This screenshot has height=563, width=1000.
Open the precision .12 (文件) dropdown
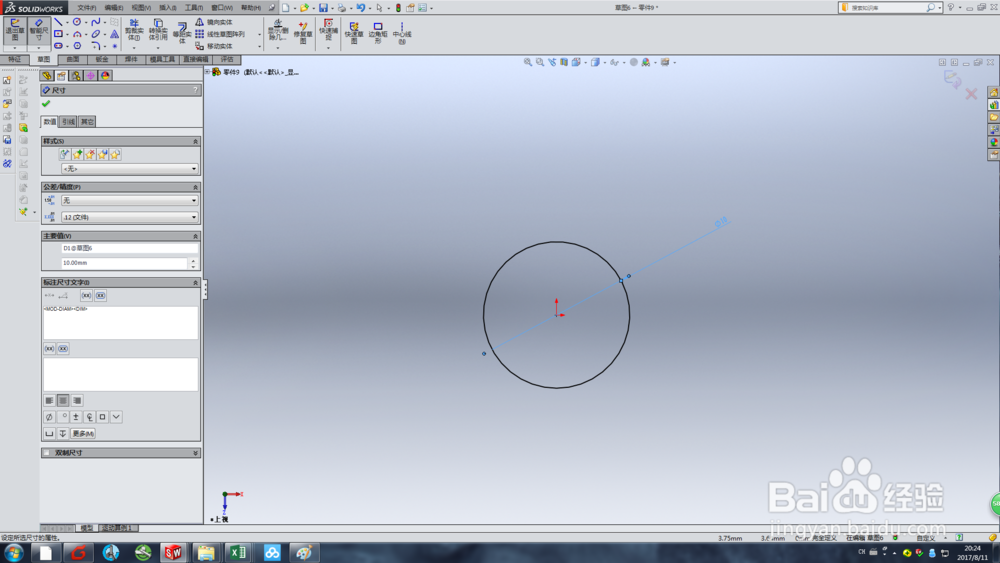[x=130, y=217]
